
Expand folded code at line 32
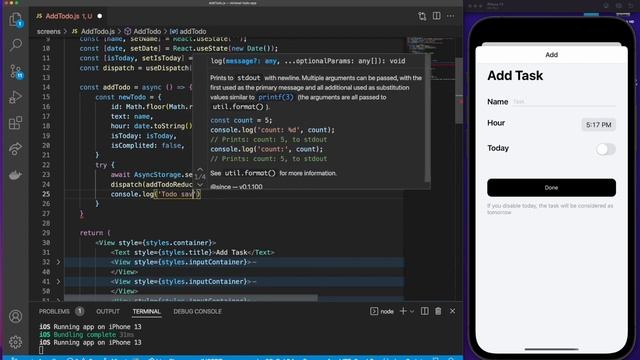58,262
